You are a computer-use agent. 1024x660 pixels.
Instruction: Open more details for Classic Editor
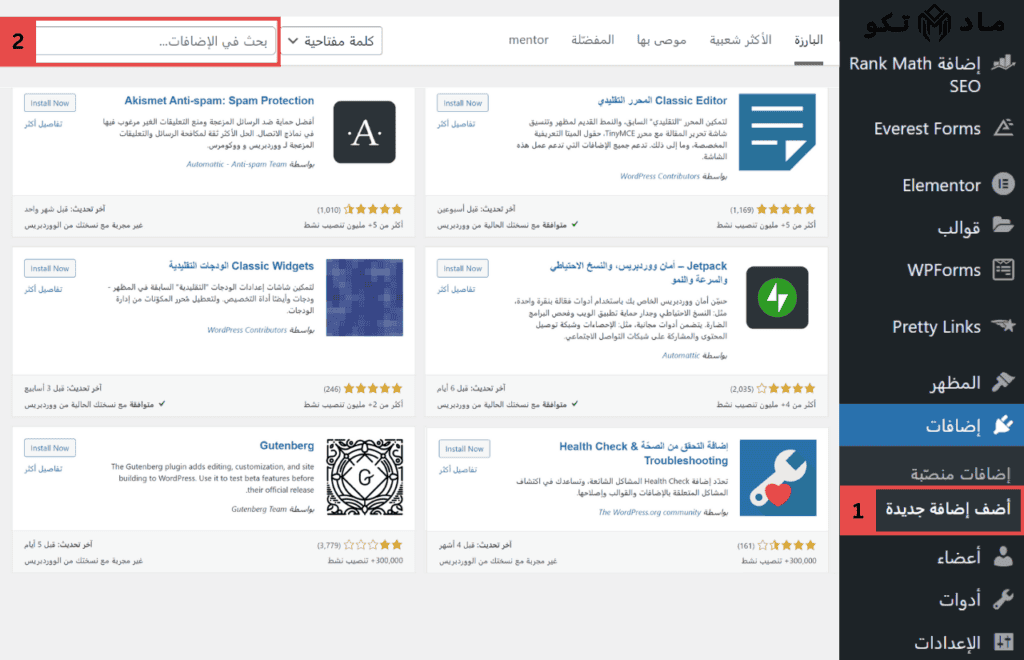pyautogui.click(x=456, y=123)
